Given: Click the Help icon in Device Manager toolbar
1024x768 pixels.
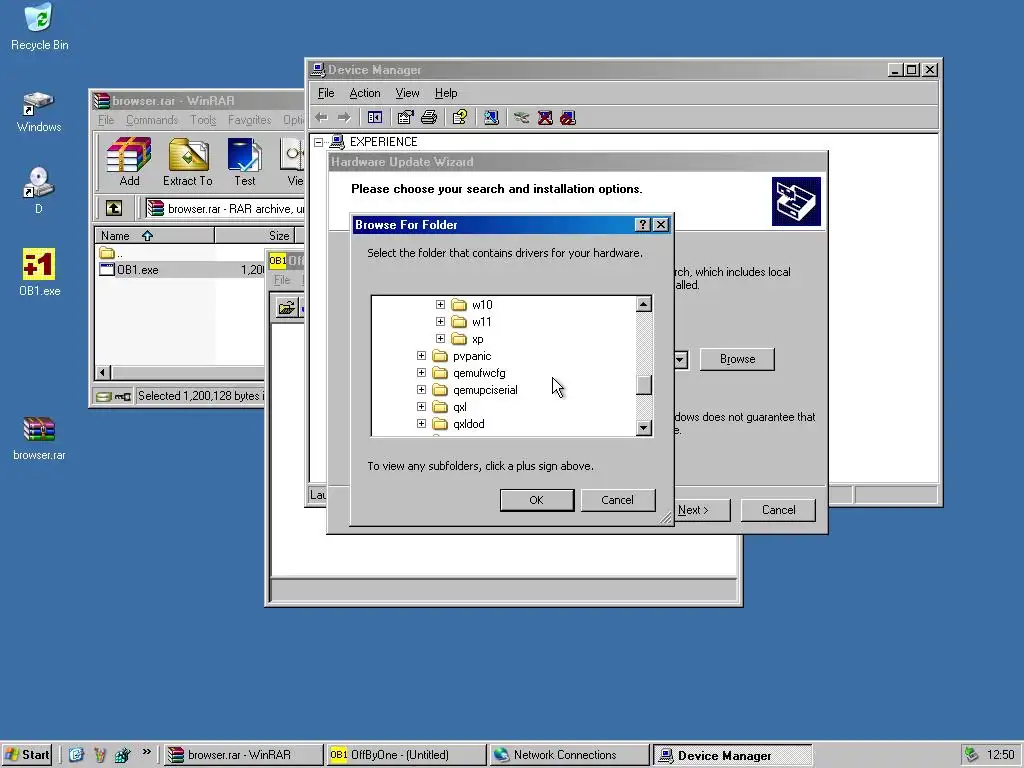Looking at the screenshot, I should click(x=460, y=118).
